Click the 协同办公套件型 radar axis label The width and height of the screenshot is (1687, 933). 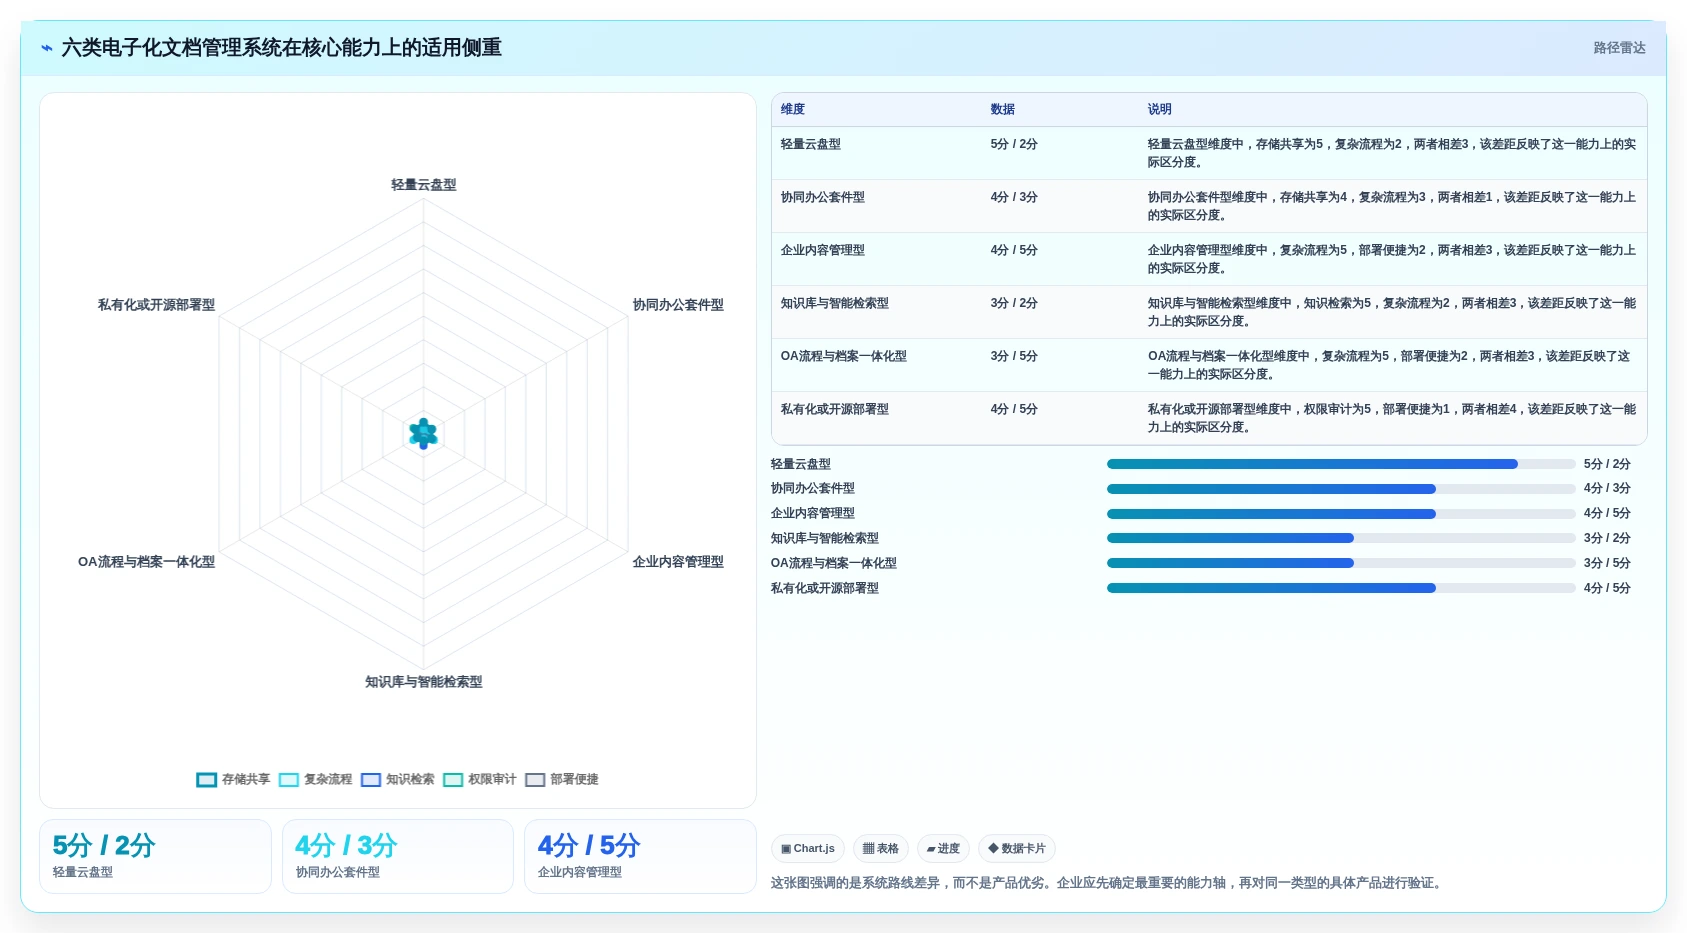pos(678,305)
